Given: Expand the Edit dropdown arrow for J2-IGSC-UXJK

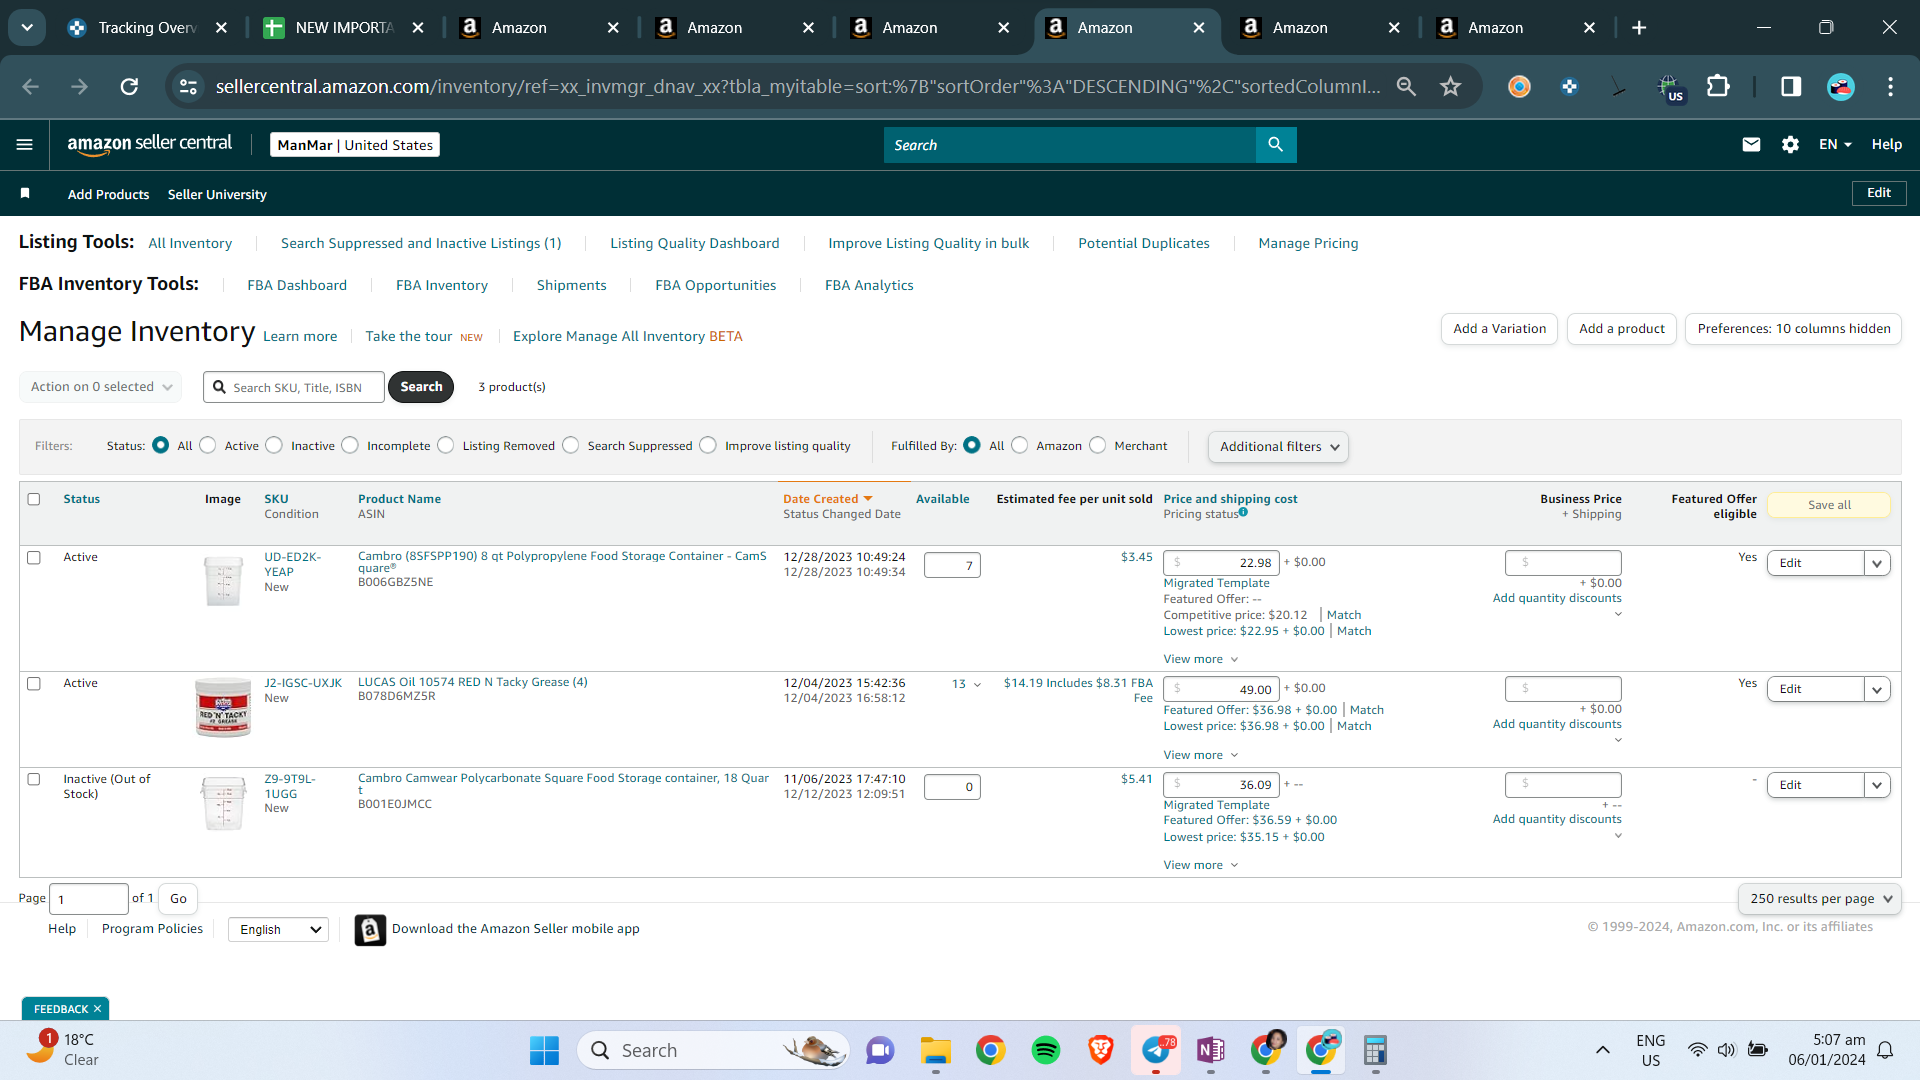Looking at the screenshot, I should coord(1877,689).
